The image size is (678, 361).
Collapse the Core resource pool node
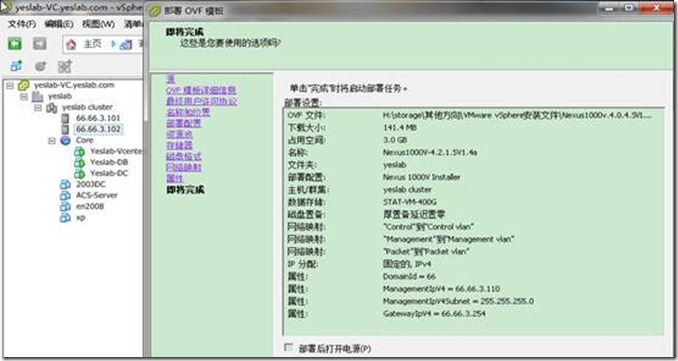[52, 140]
